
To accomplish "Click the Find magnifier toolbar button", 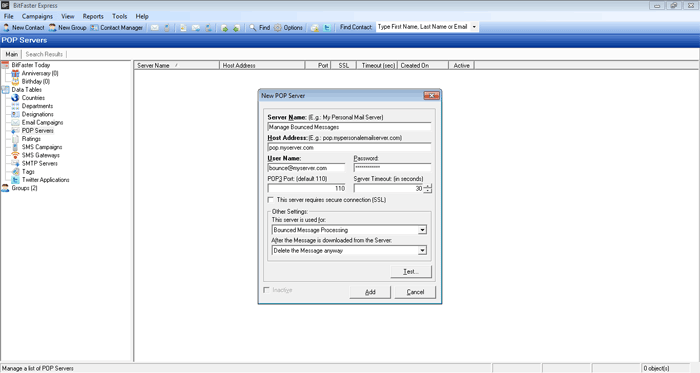I will click(259, 28).
